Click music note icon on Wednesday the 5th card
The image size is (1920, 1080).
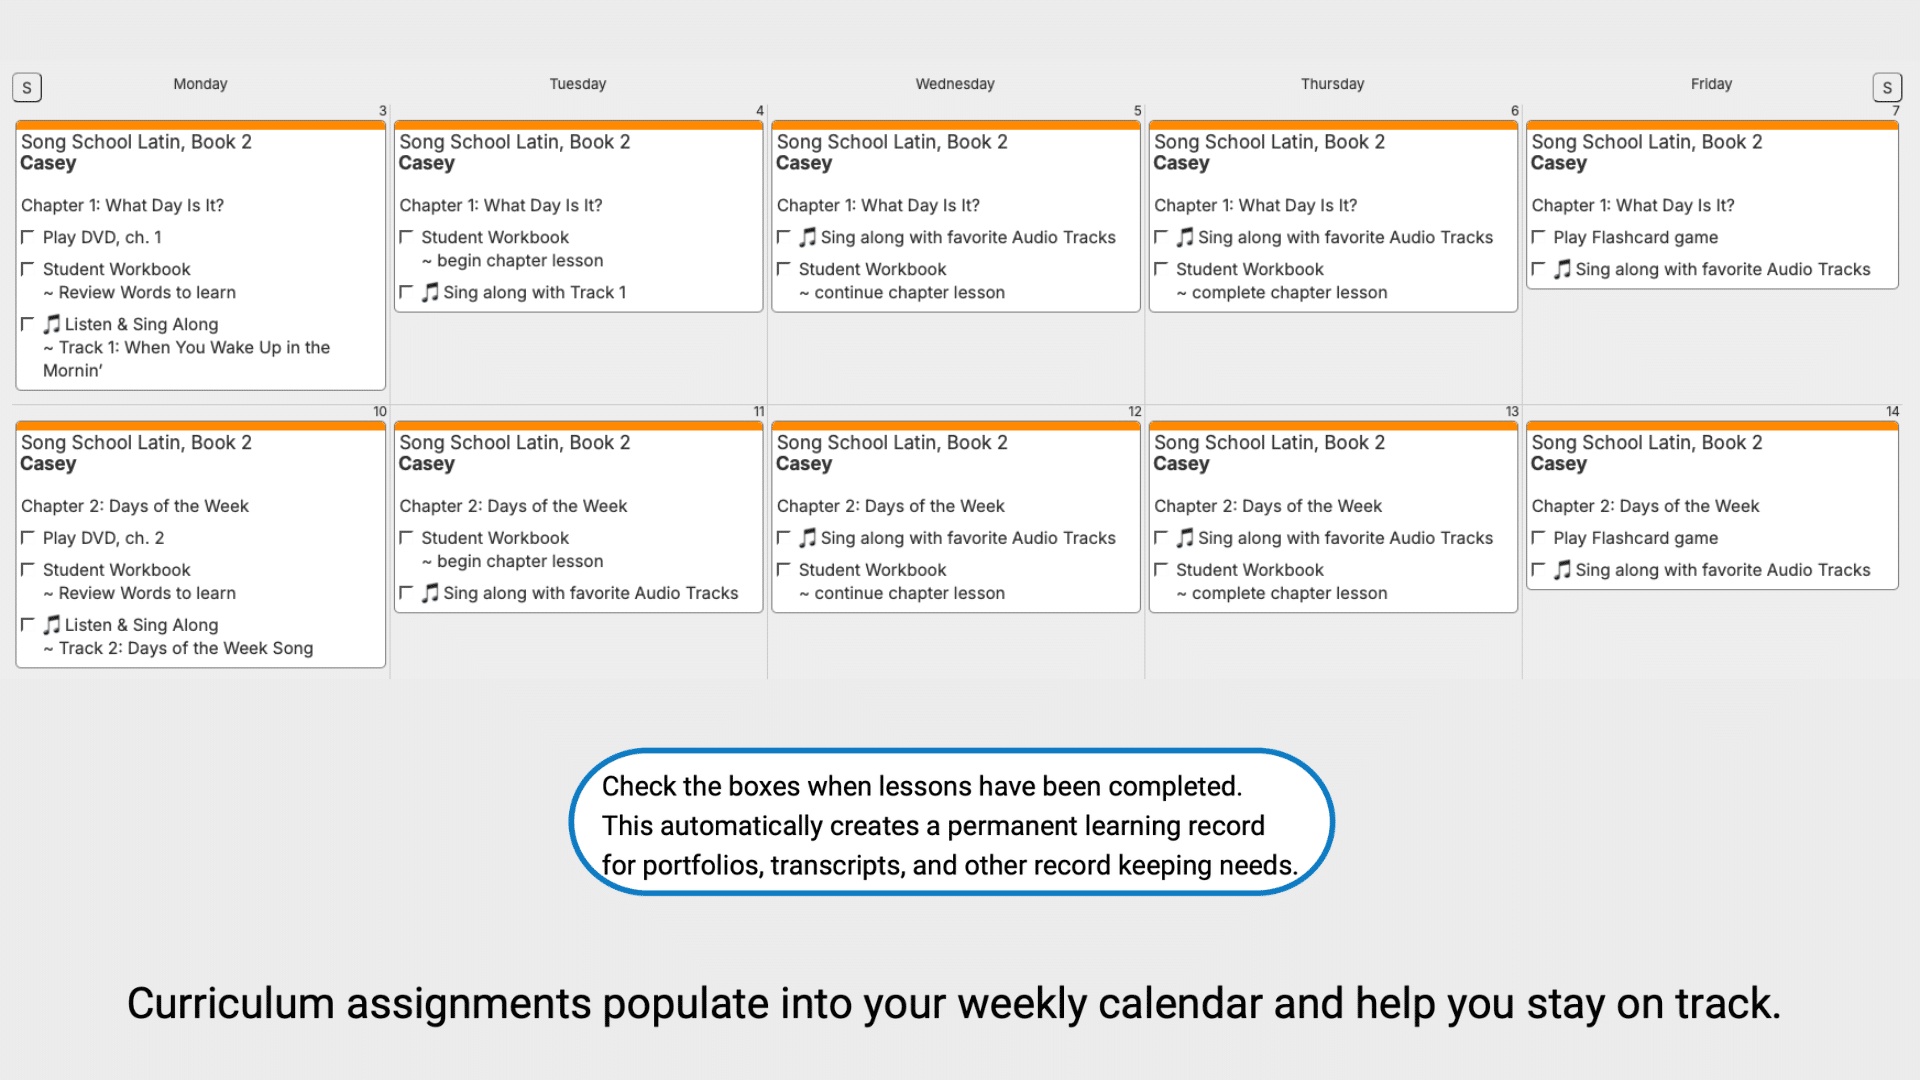pyautogui.click(x=808, y=237)
